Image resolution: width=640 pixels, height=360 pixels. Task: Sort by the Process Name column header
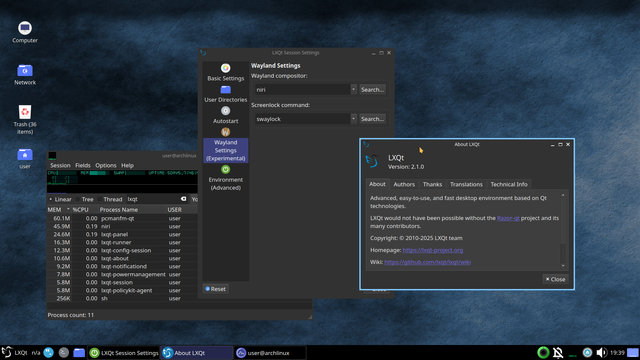[132, 209]
